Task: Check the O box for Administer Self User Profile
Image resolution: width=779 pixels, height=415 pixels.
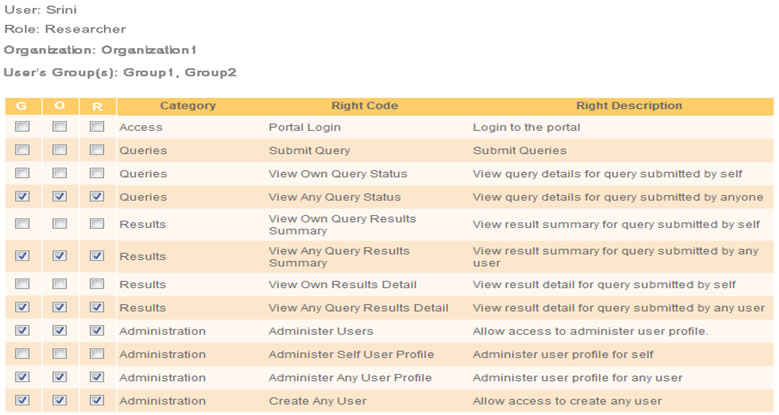Action: click(x=60, y=354)
